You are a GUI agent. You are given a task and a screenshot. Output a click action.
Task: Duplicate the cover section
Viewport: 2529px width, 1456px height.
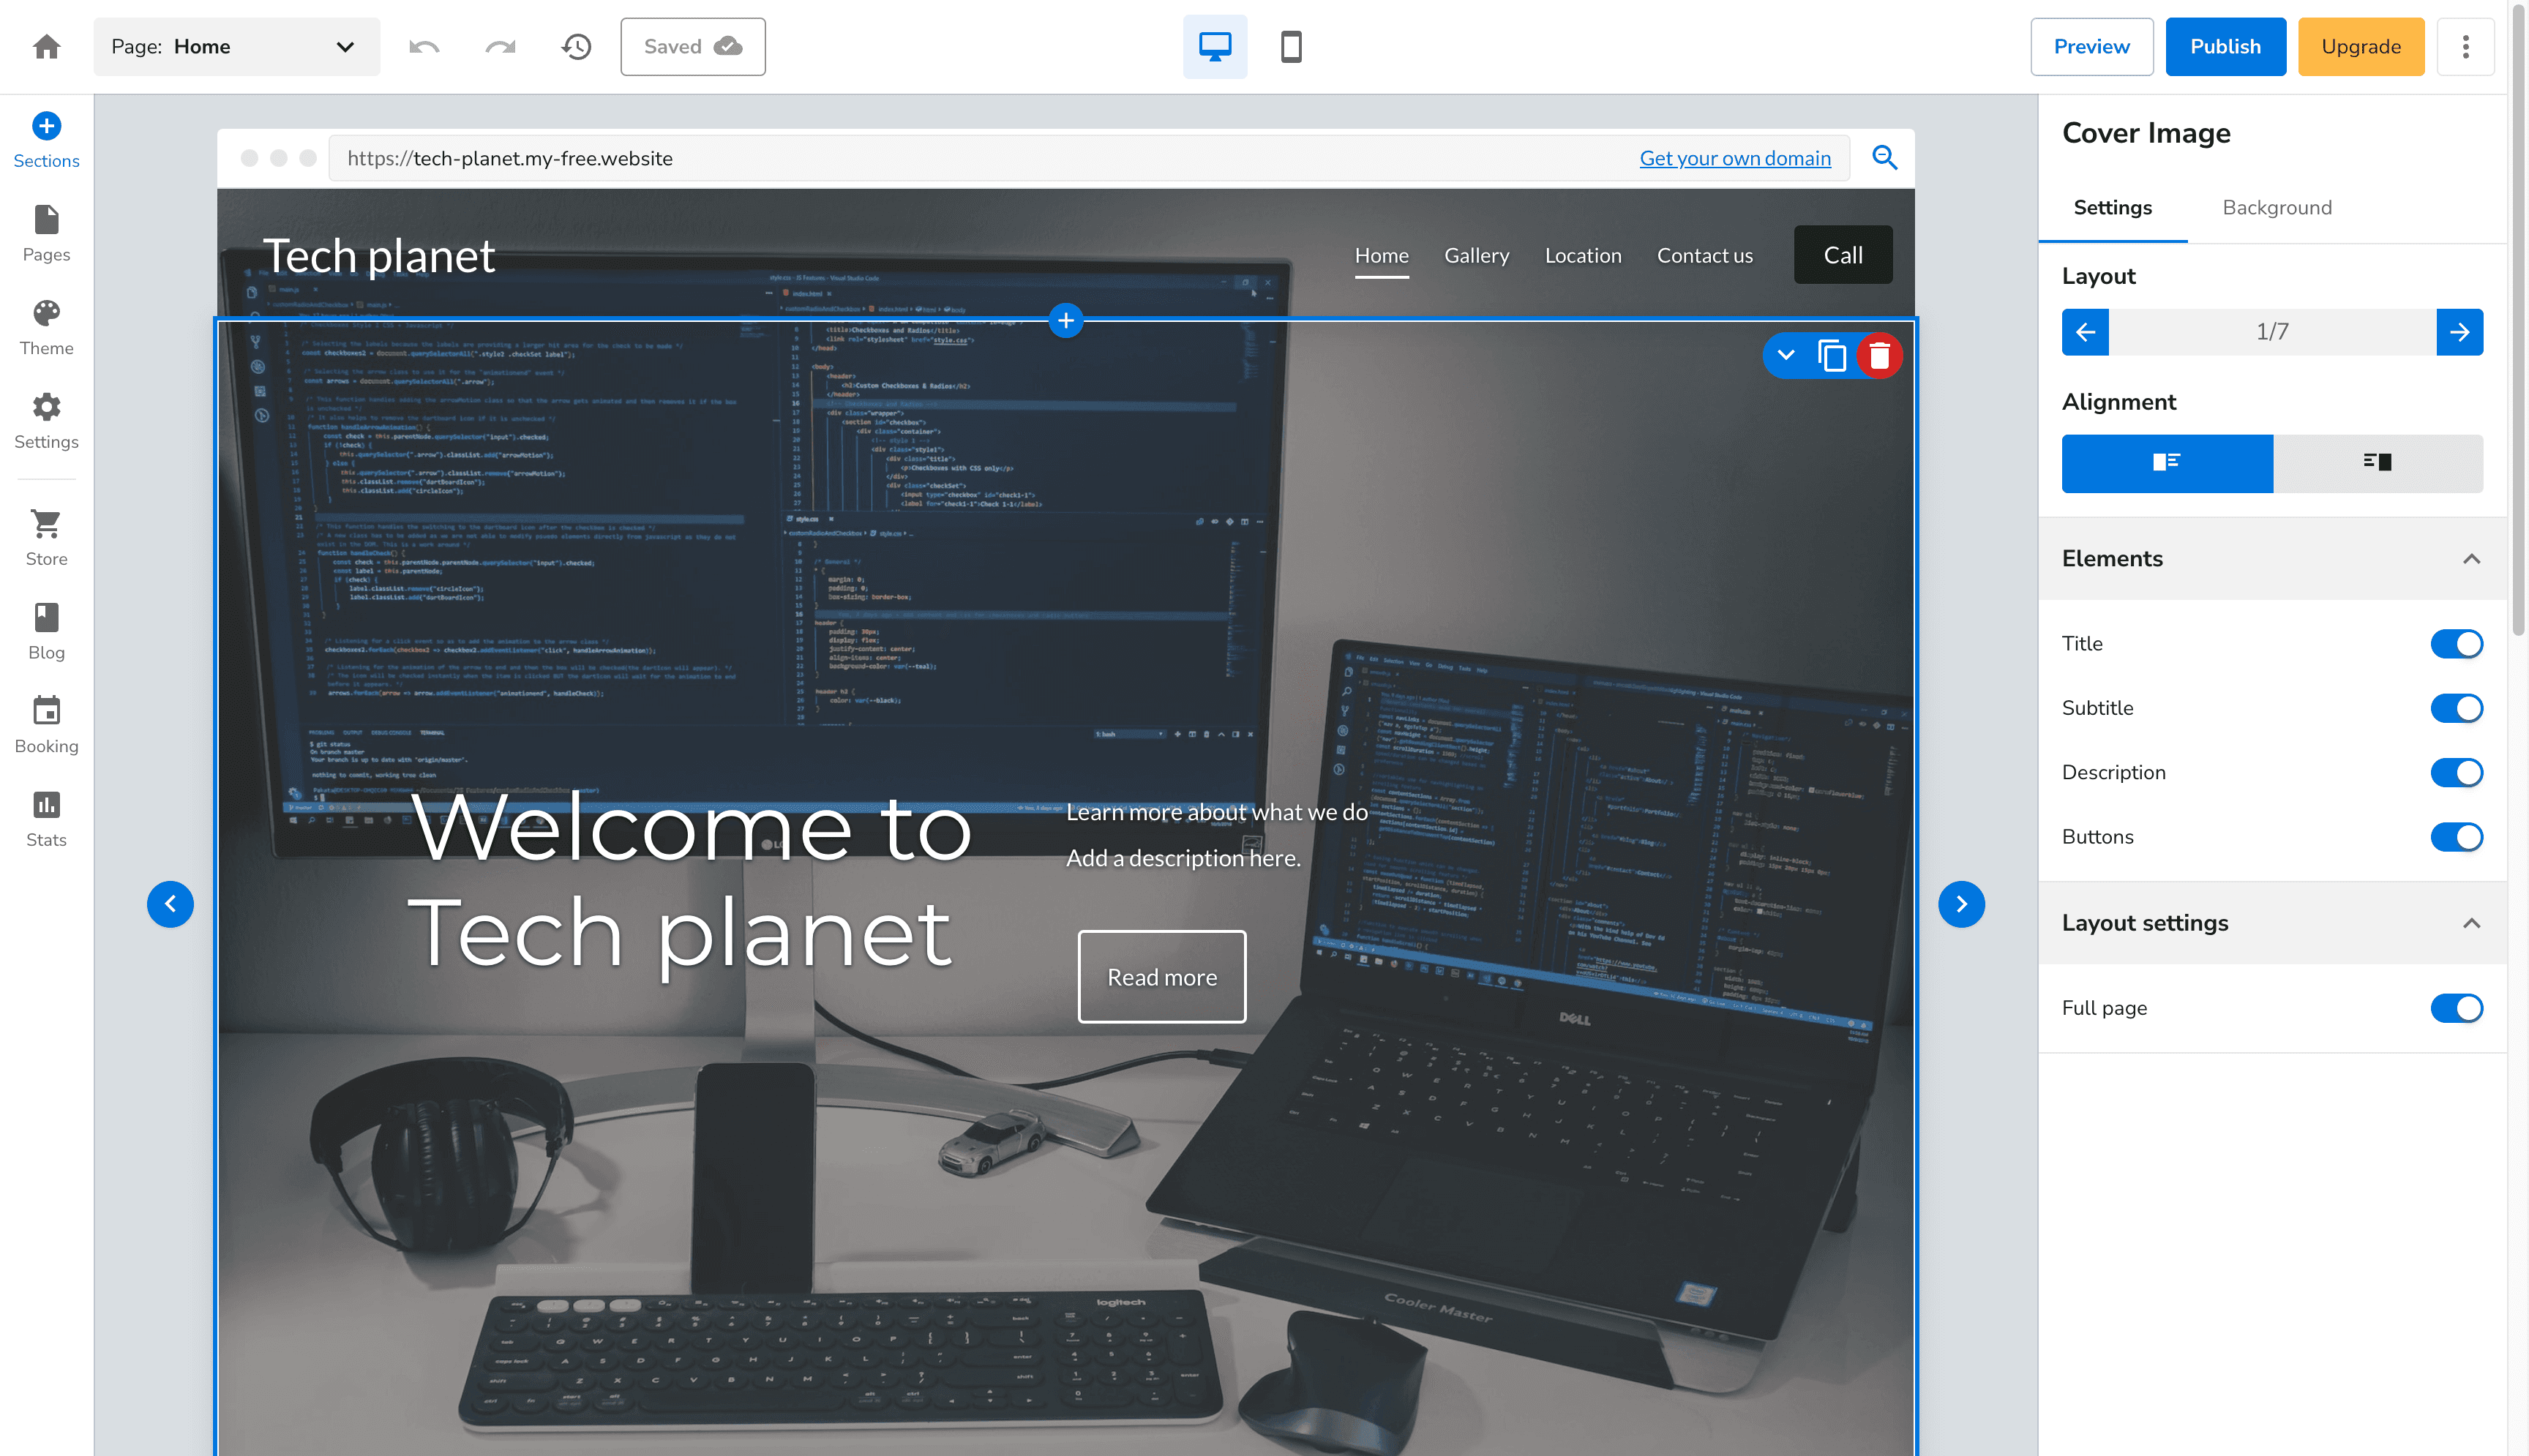tap(1832, 355)
